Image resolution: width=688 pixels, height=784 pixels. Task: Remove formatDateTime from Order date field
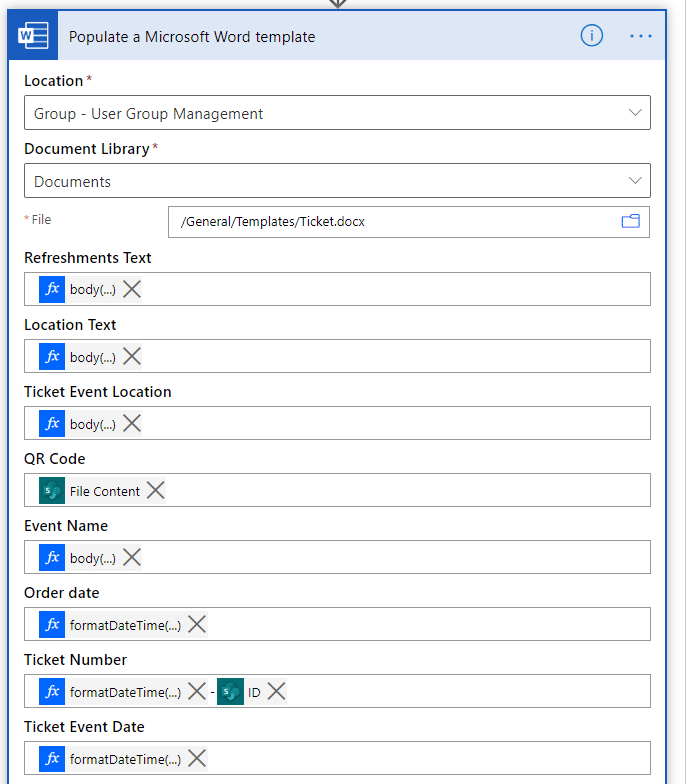198,625
